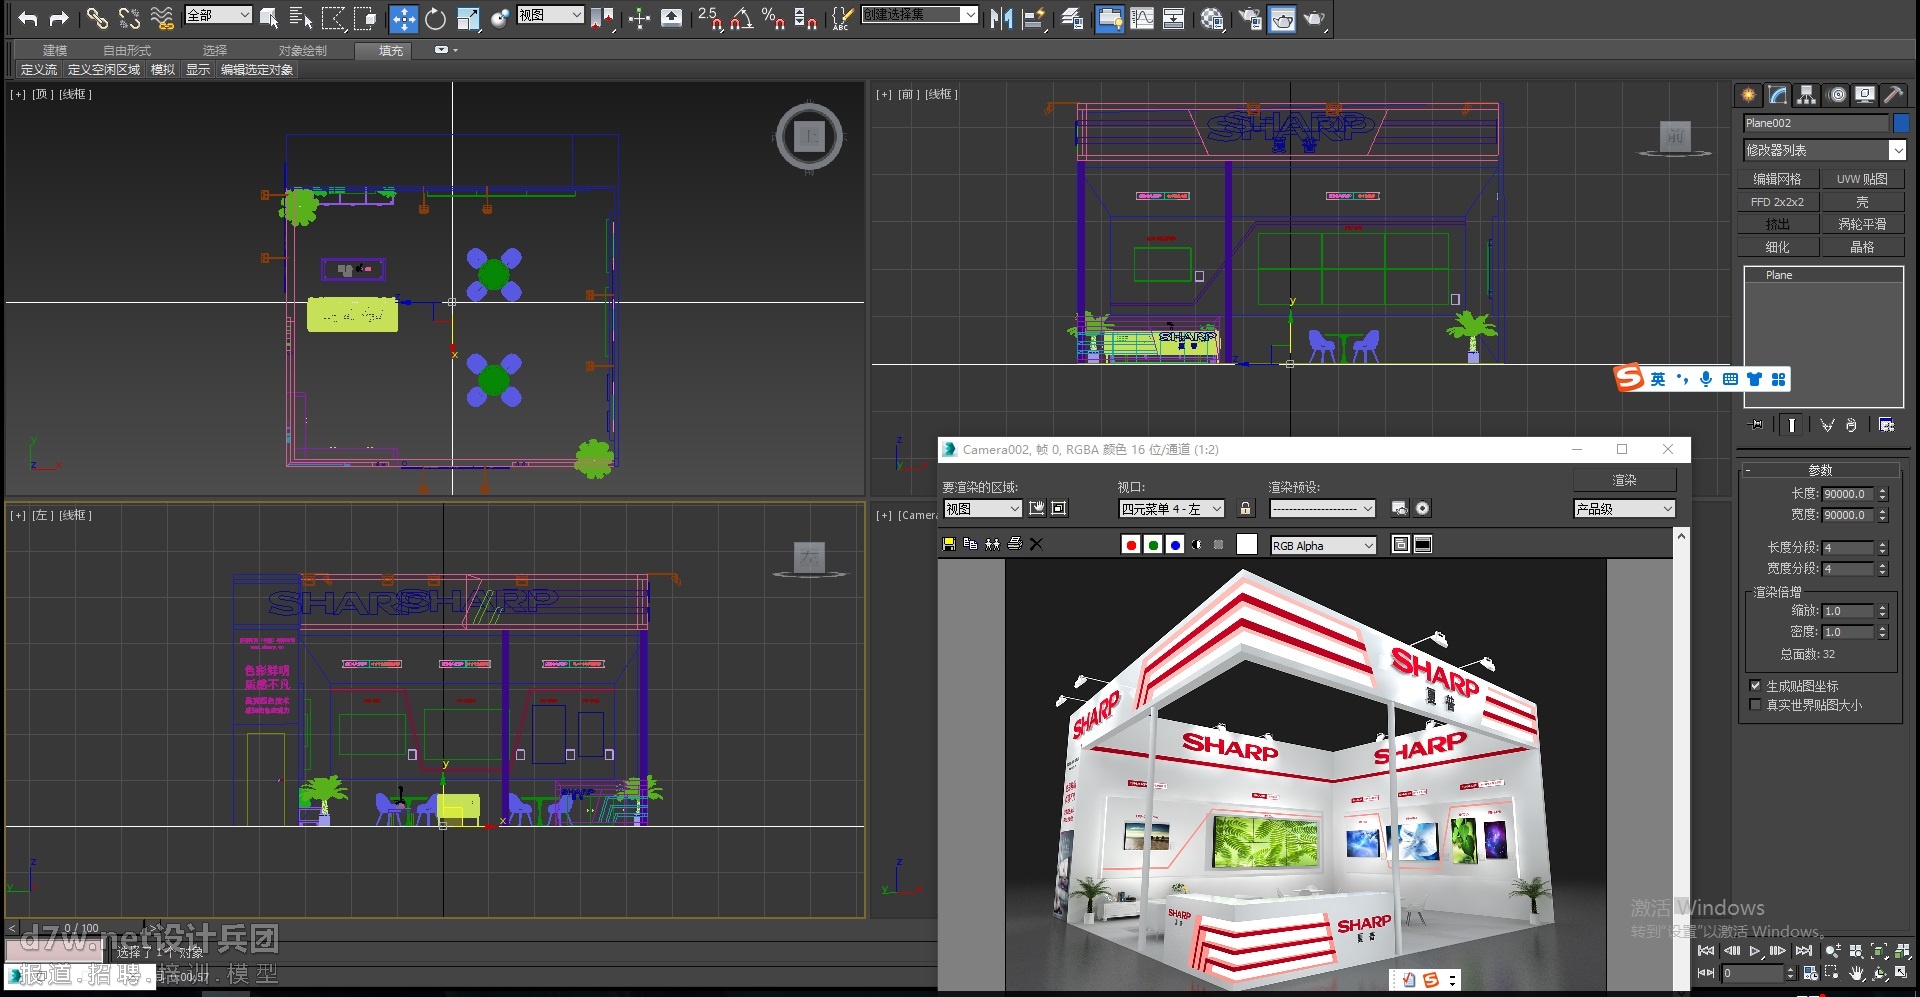Click the Rendered Frame Window teapot icon
1920x997 pixels.
[x=1282, y=18]
